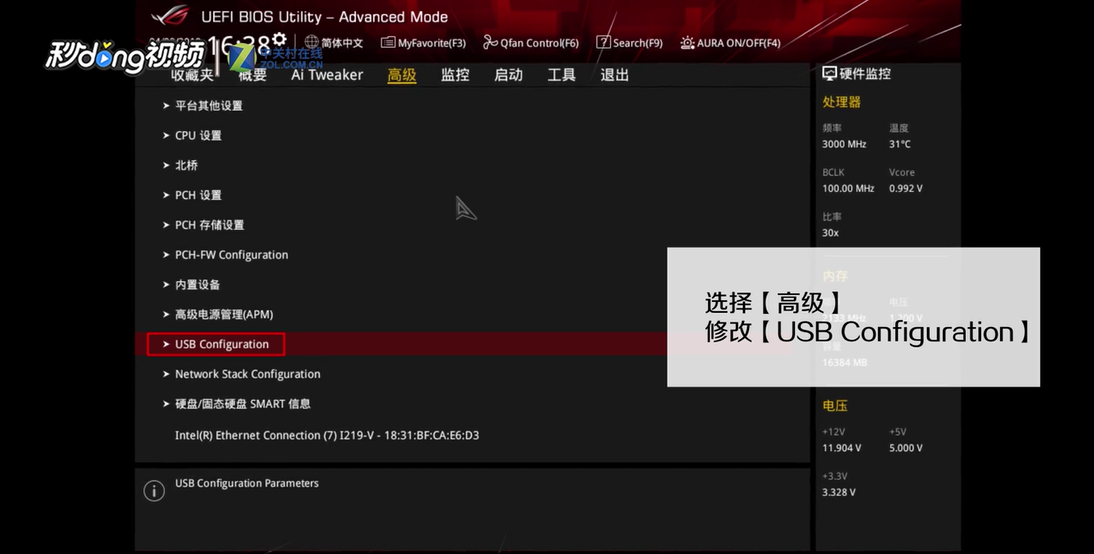Screen dimensions: 1094x554
Task: Switch to the 启动 tab
Action: pos(509,75)
